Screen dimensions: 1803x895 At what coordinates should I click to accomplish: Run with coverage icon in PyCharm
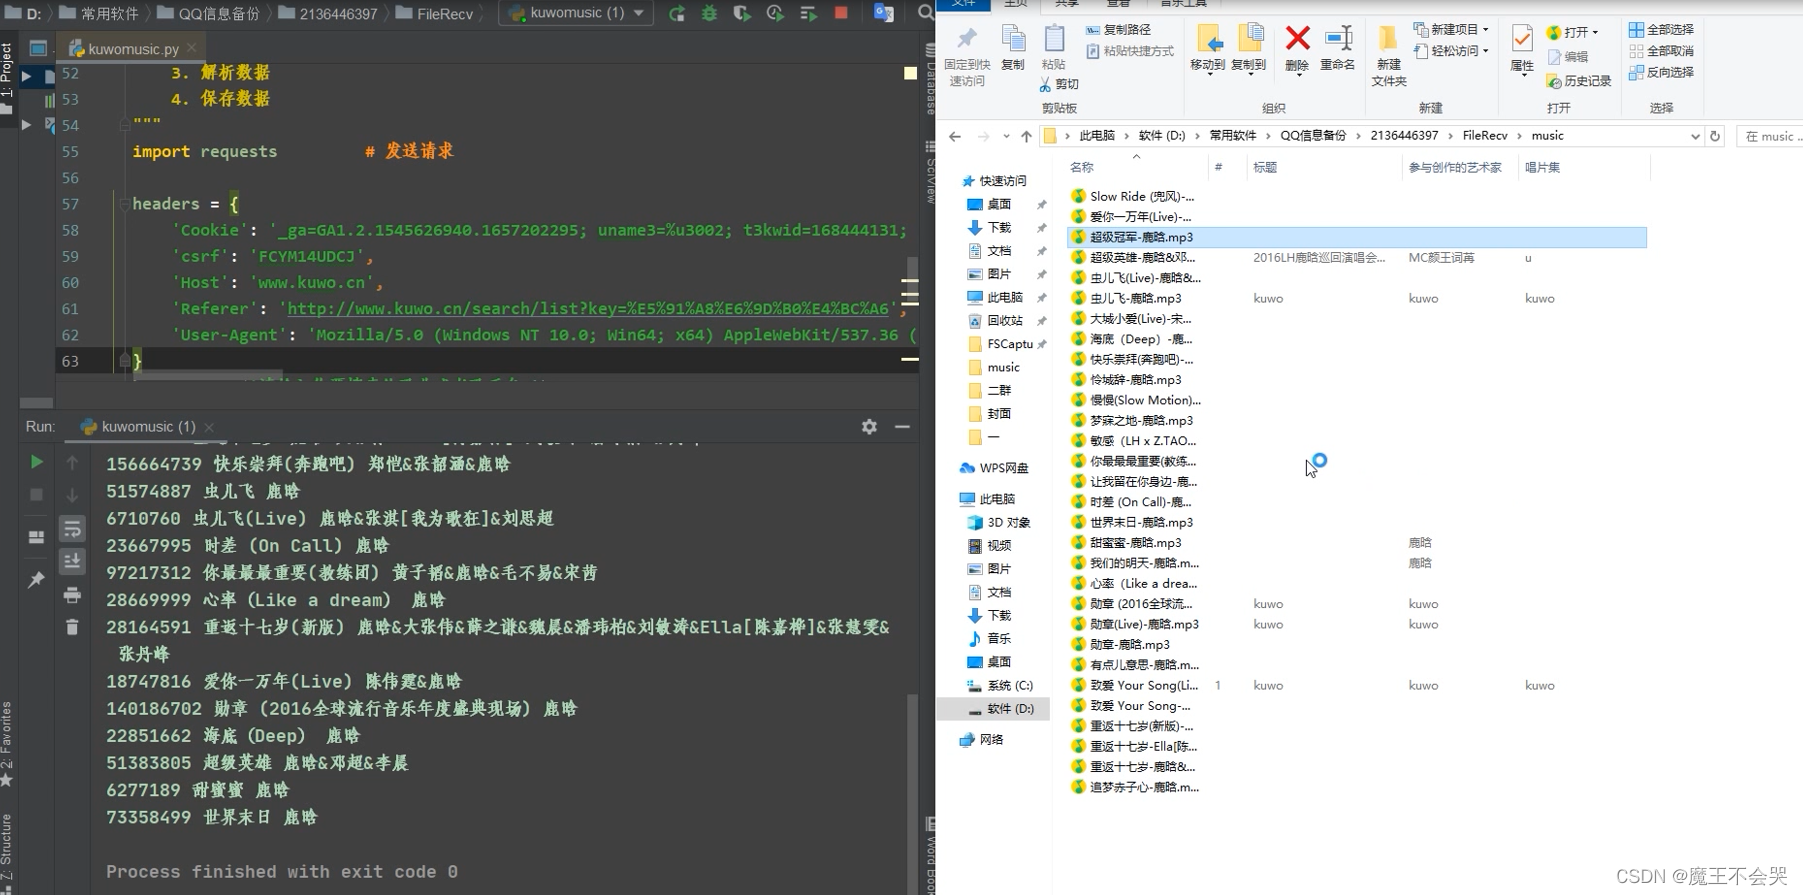click(x=741, y=13)
